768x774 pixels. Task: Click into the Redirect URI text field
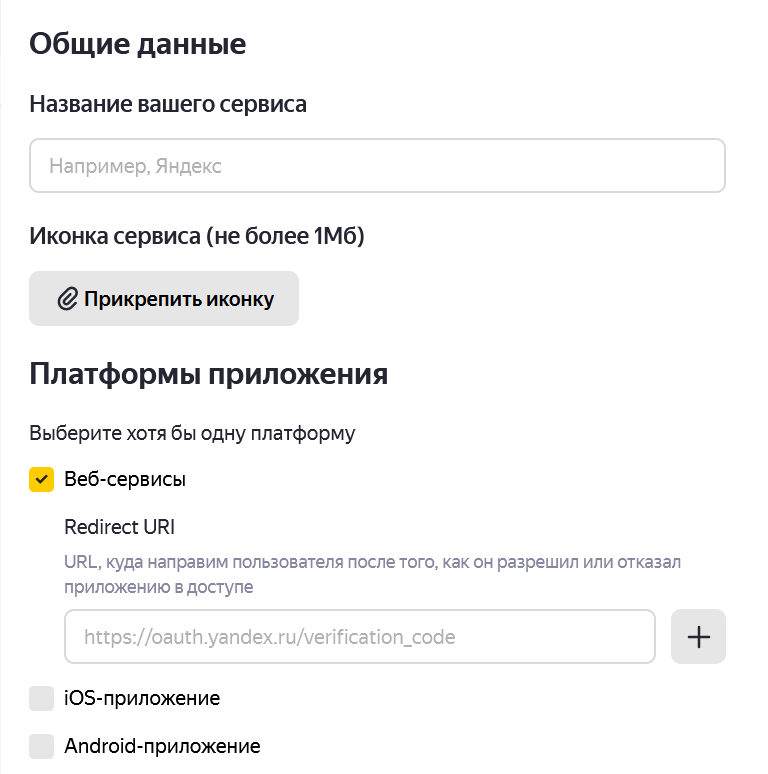(360, 637)
